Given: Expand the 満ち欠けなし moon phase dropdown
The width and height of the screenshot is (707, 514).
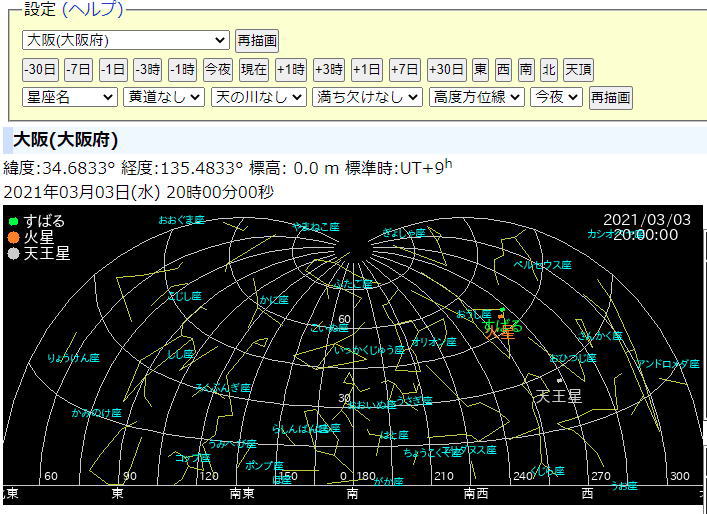Looking at the screenshot, I should [x=367, y=97].
